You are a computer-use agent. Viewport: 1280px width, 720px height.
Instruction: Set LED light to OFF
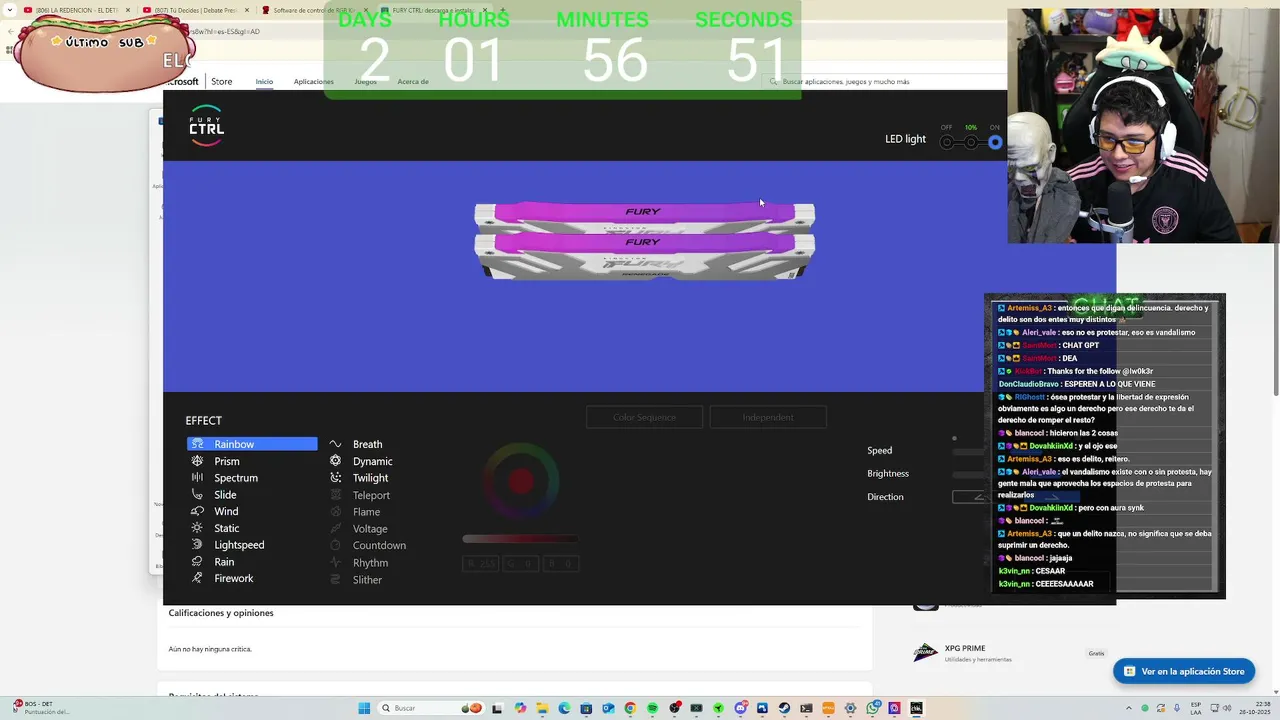pos(946,142)
